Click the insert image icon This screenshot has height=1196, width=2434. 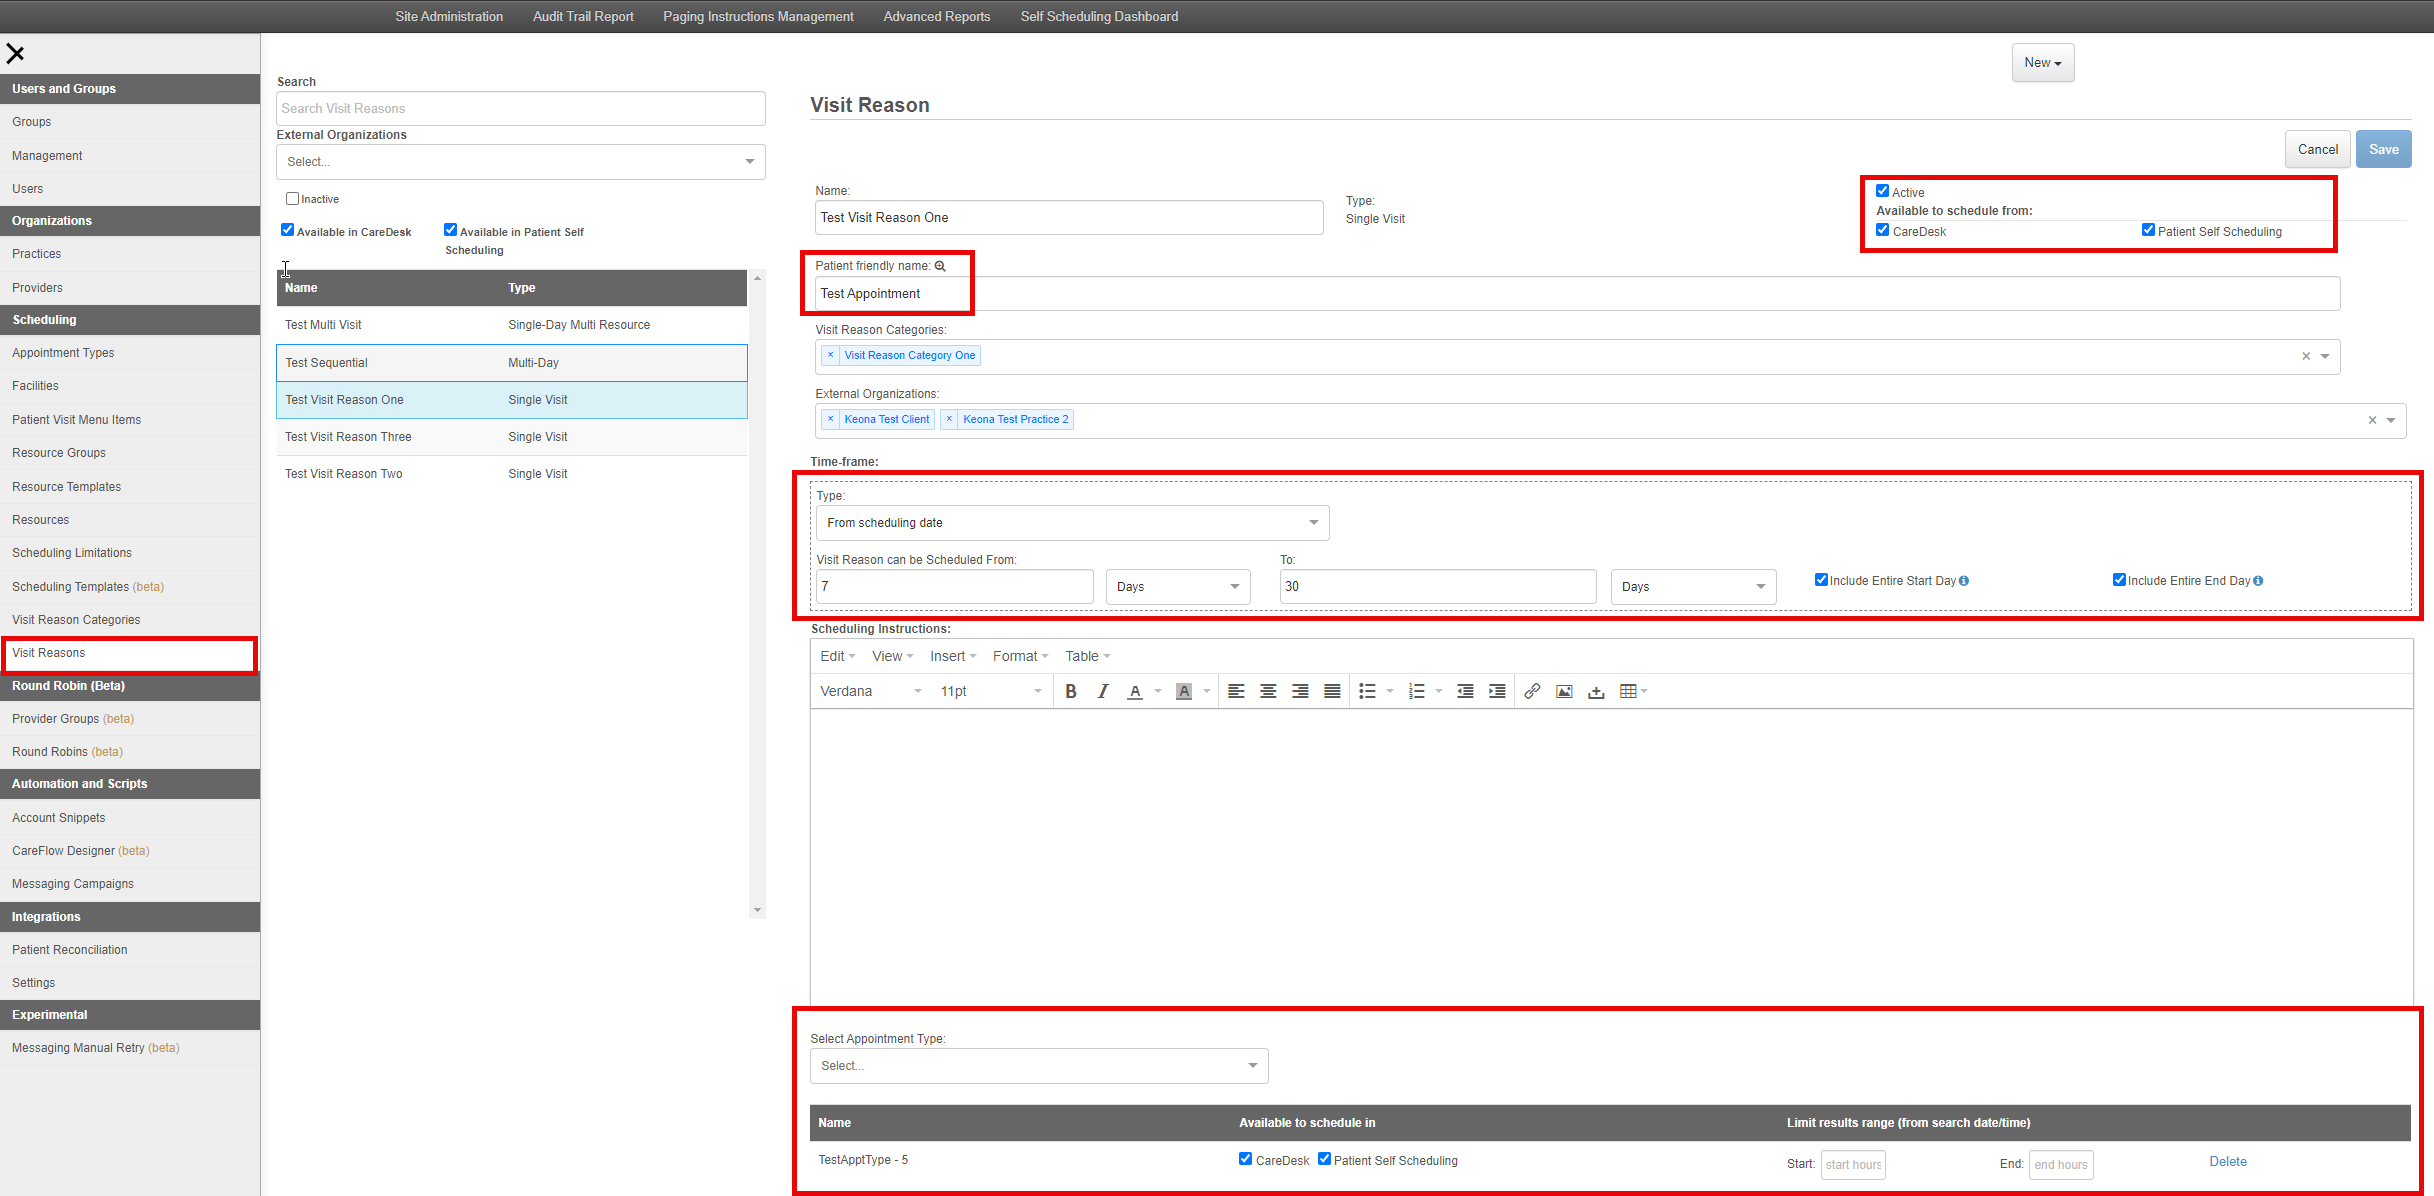coord(1564,691)
